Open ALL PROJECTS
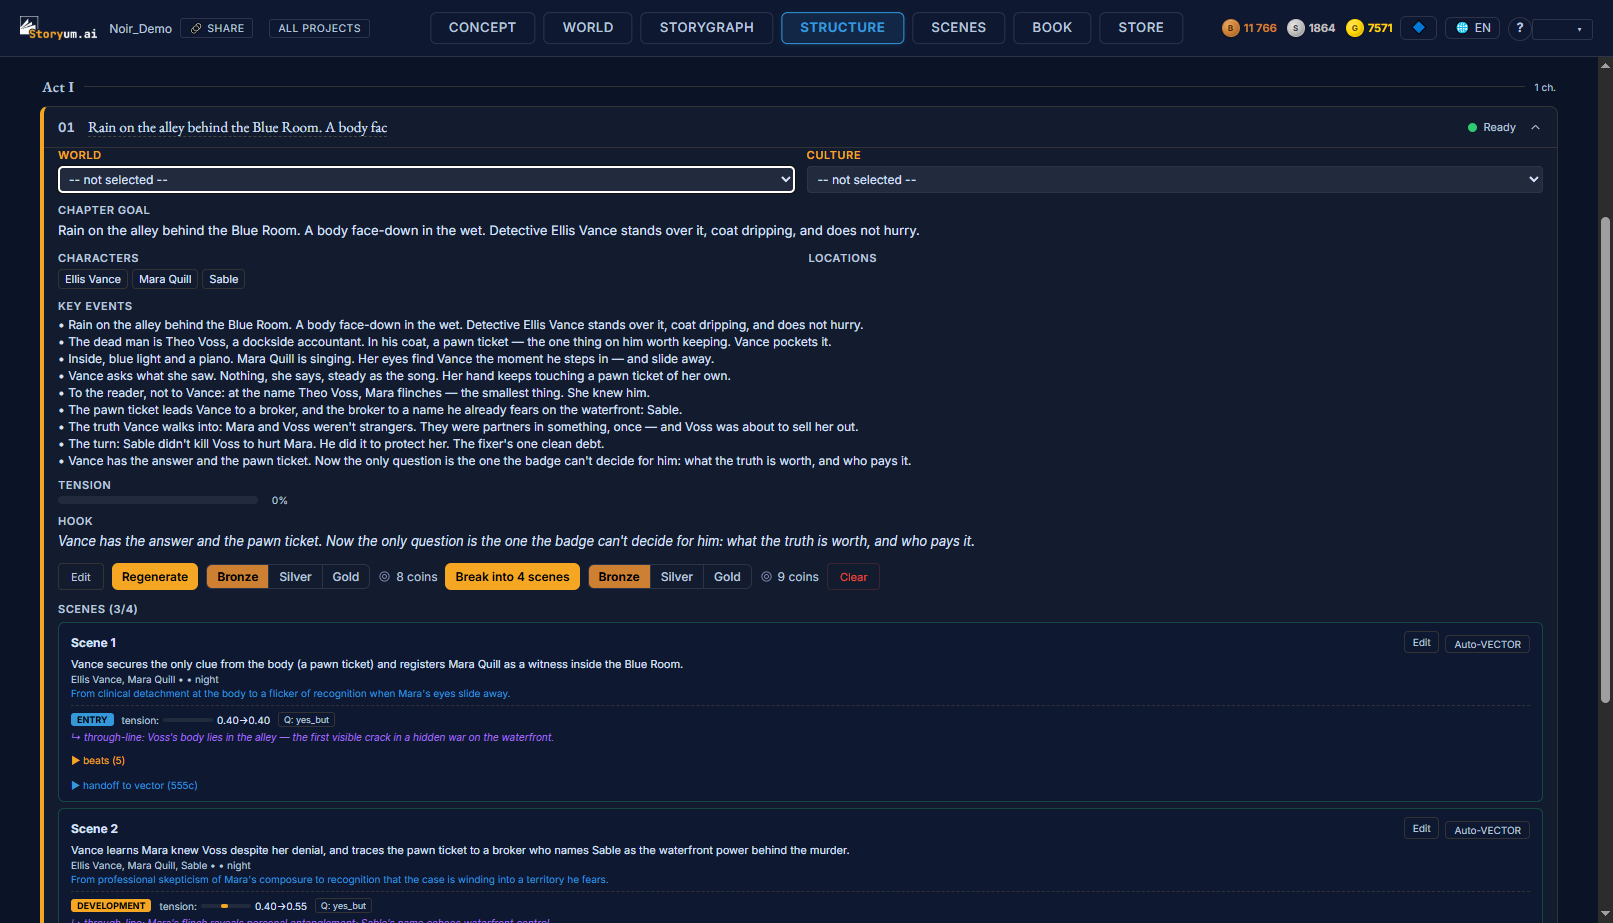The height and width of the screenshot is (923, 1613). coord(319,28)
